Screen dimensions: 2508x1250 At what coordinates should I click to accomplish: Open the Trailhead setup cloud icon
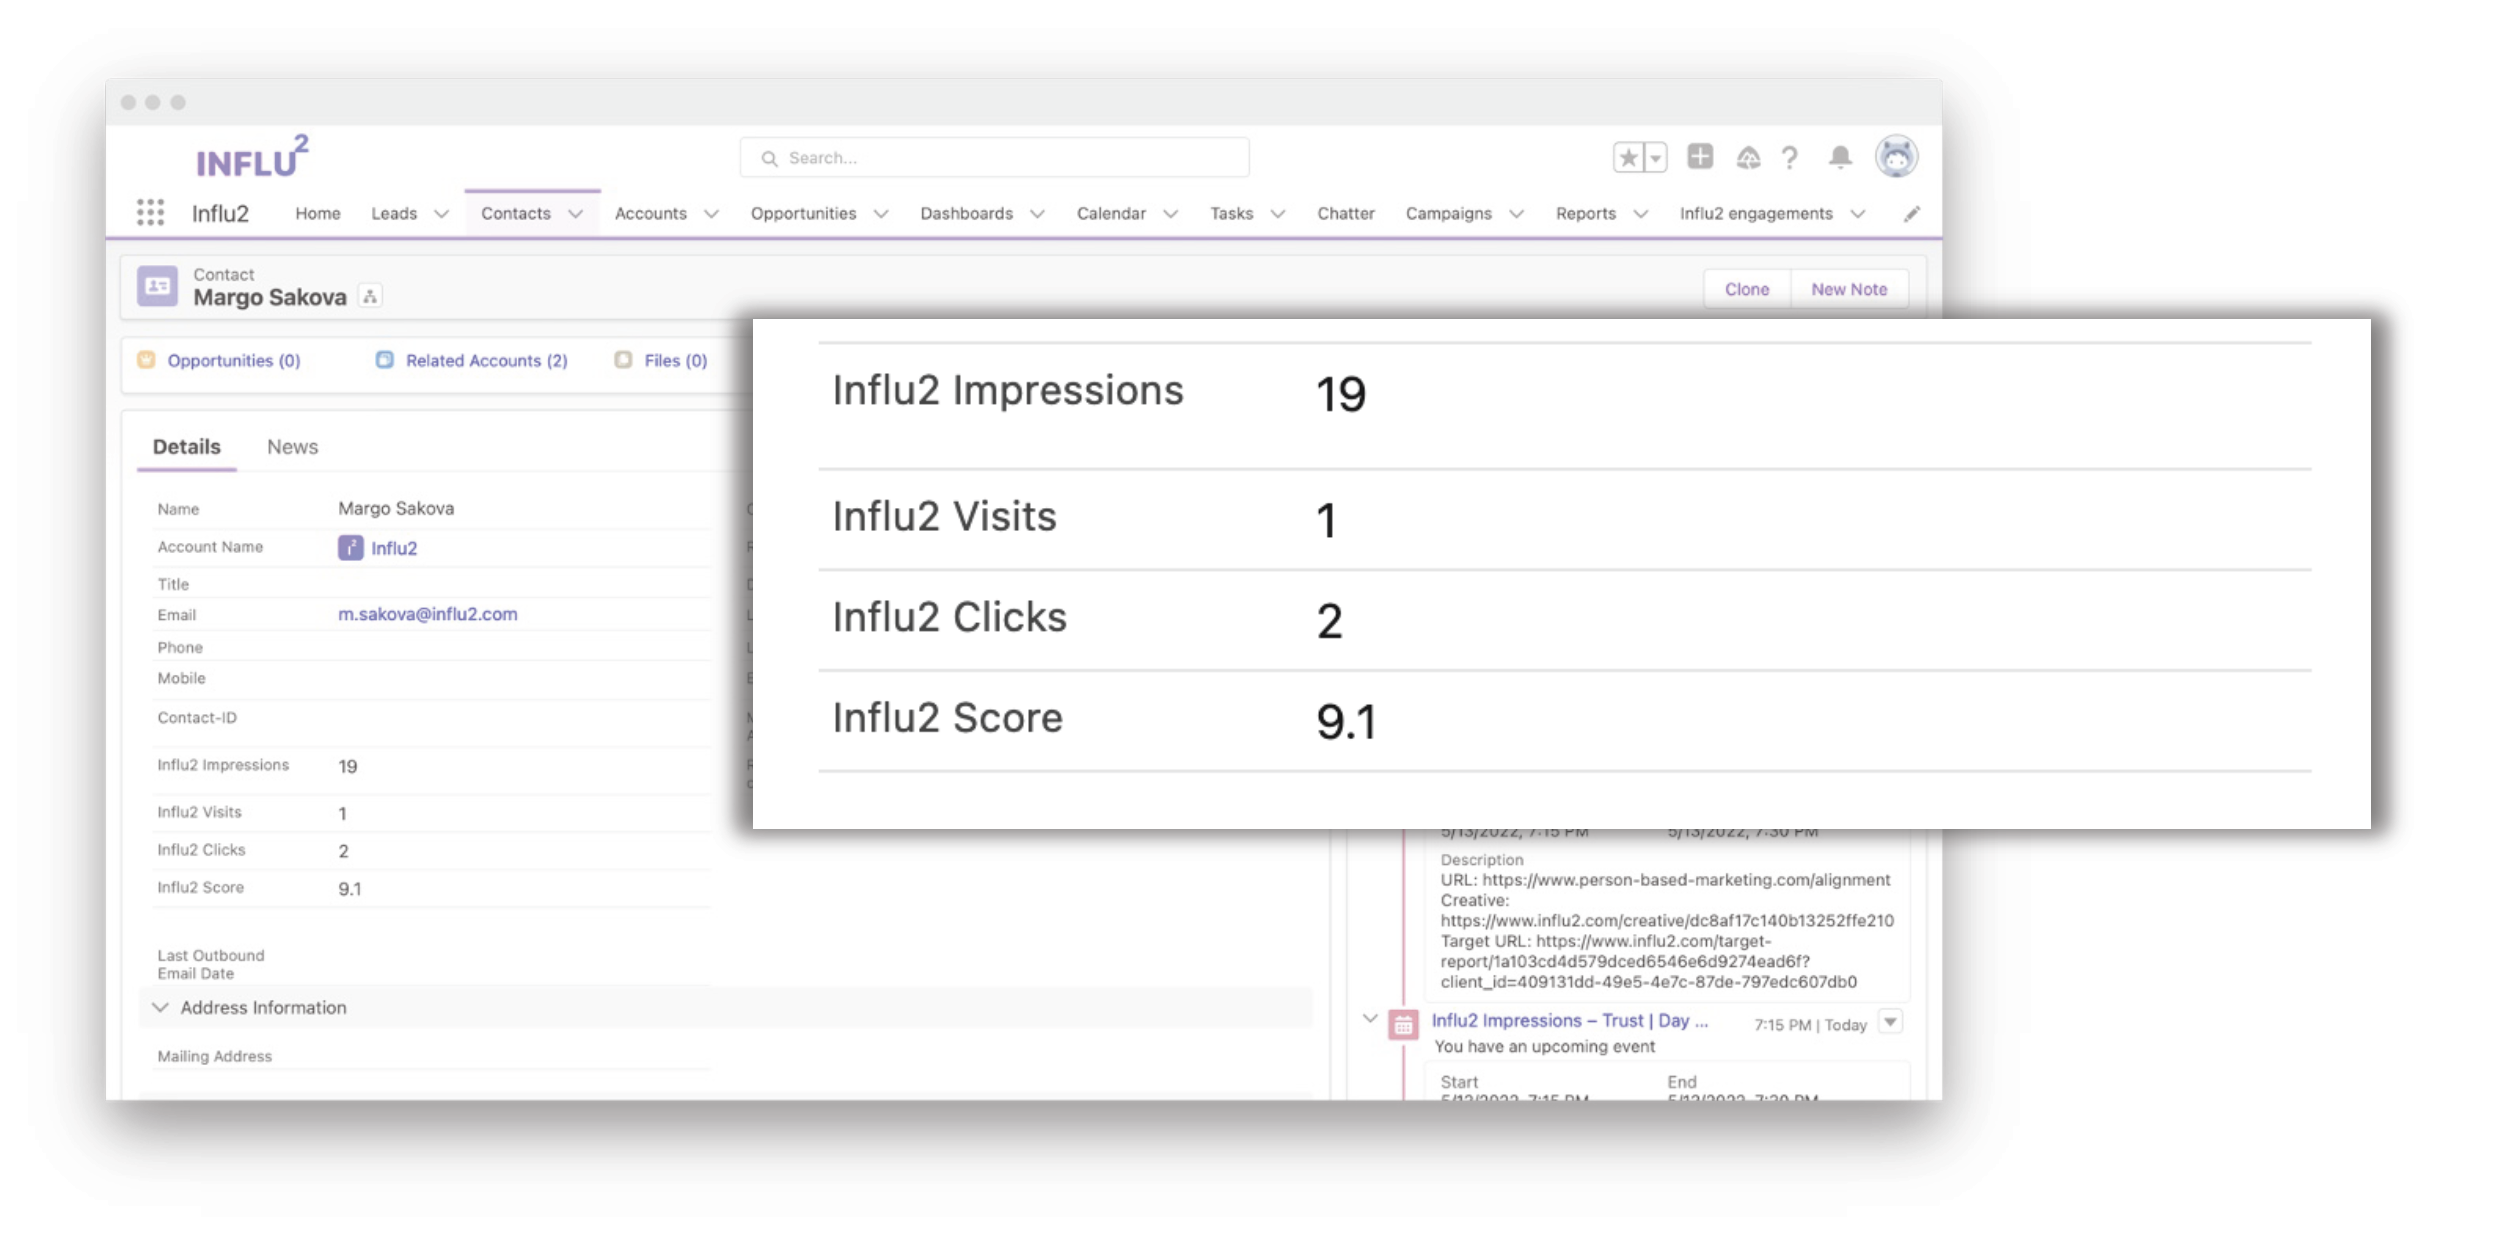(x=1747, y=158)
